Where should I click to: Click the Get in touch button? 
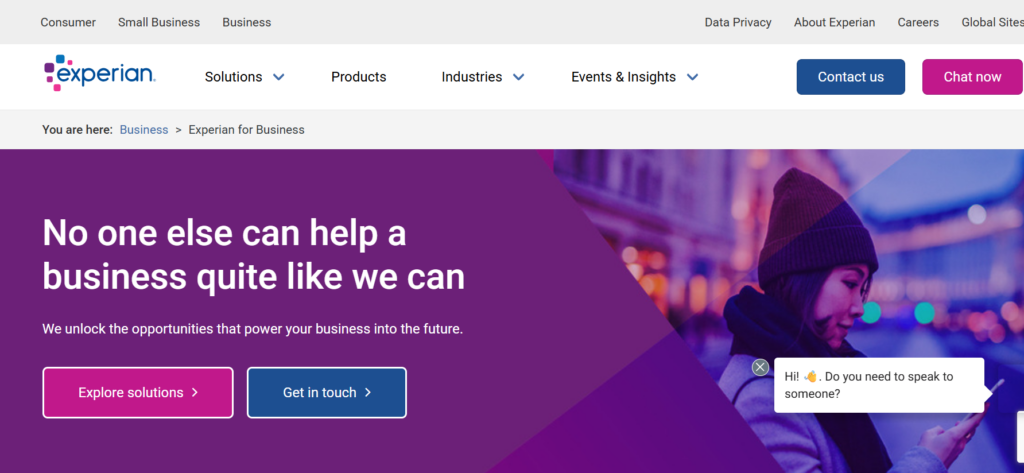click(327, 393)
